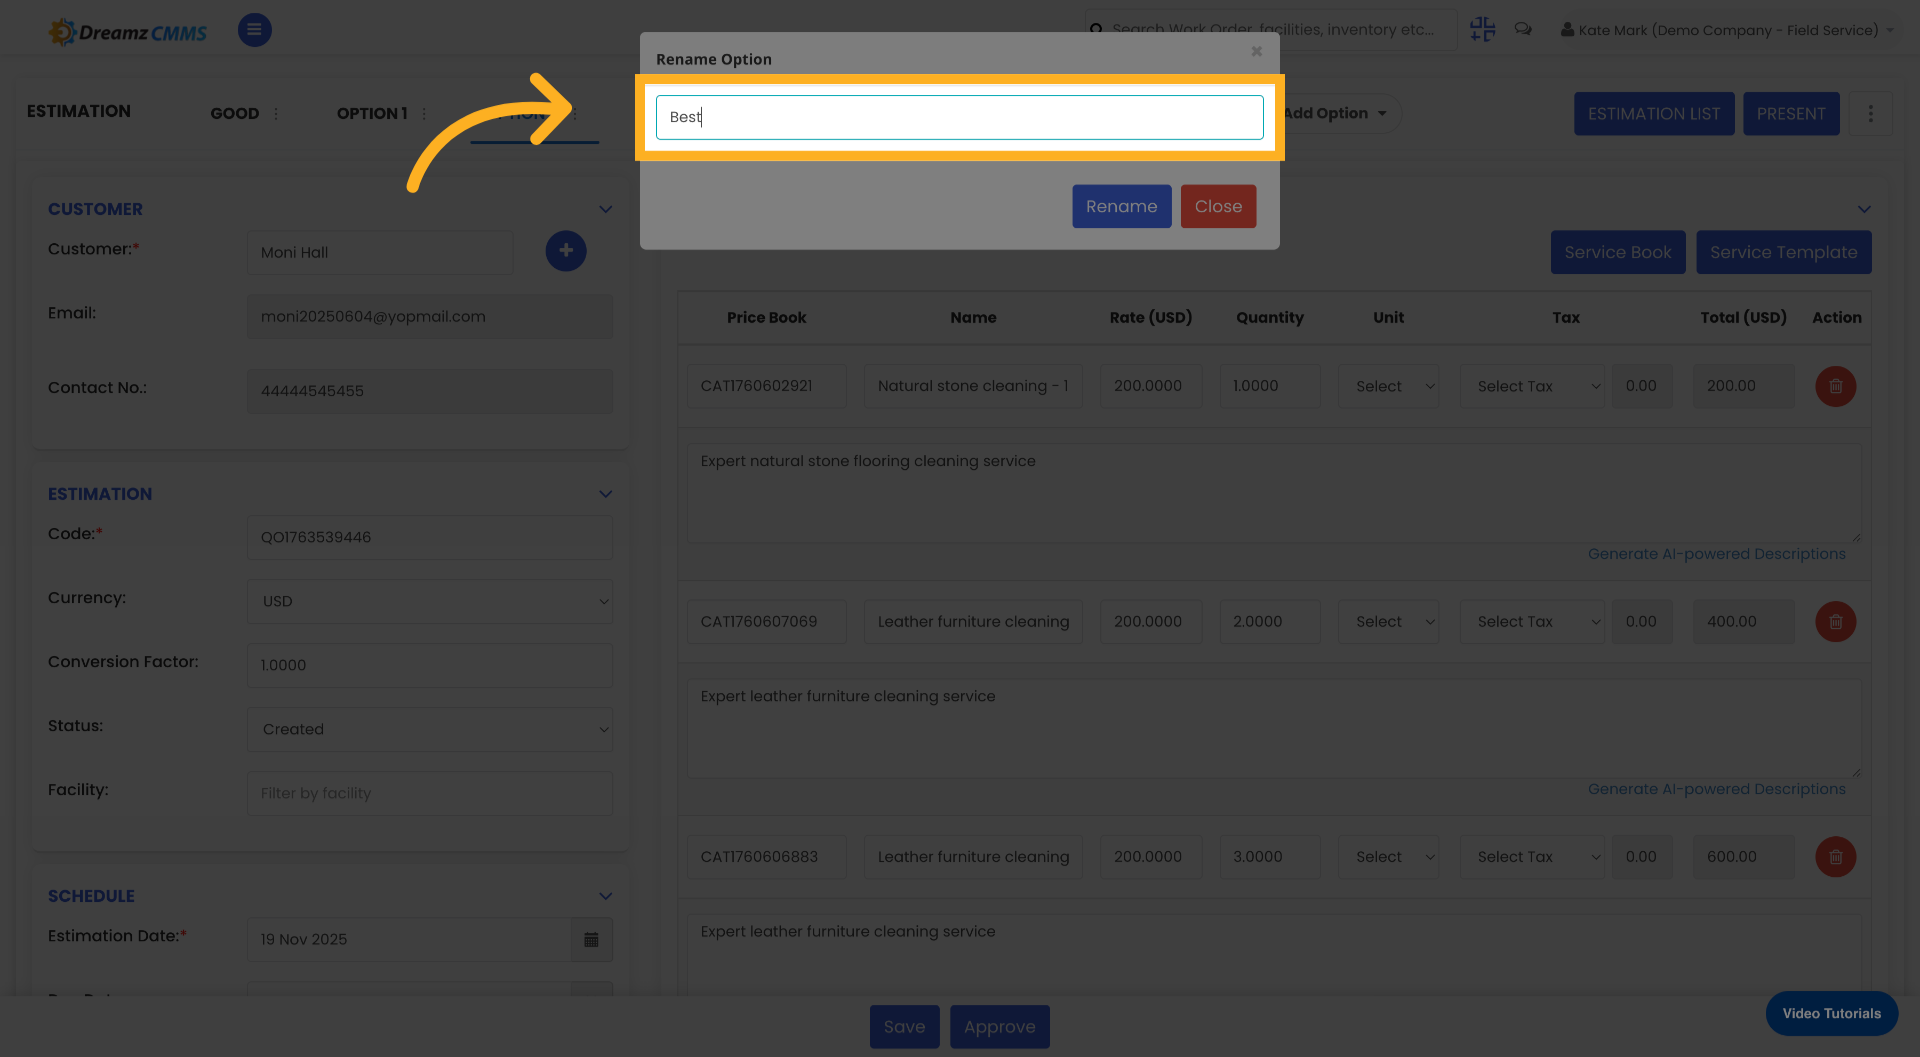Open the kebab menu beside GOOD tab
Viewport: 1920px width, 1057px height.
coord(277,113)
